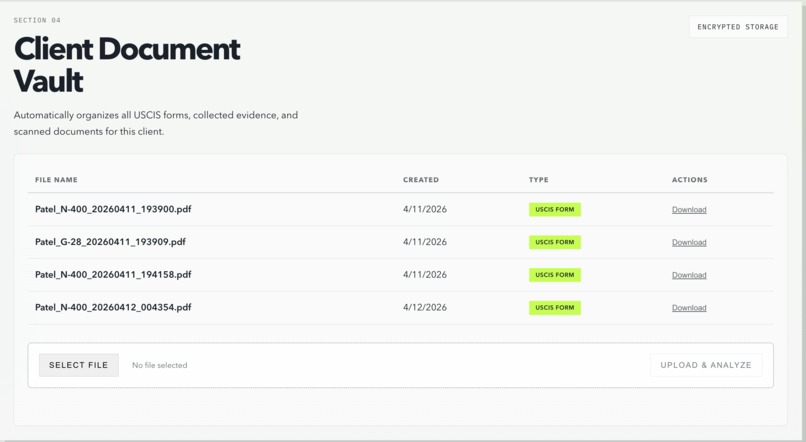Click USCIS FORM tag for Patel_N-400_20260411_194158.pdf

click(555, 275)
